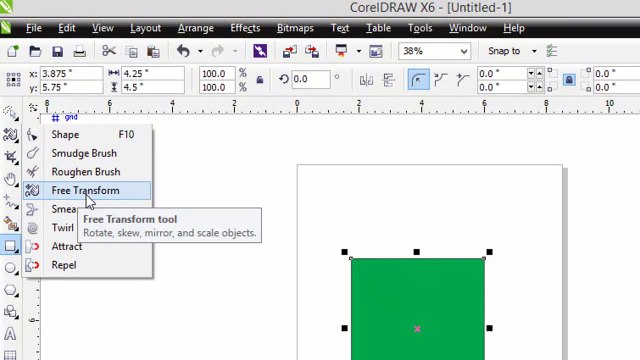This screenshot has width=640, height=360.
Task: Select the Ellipse tool in the toolbox
Action: pos(10,268)
